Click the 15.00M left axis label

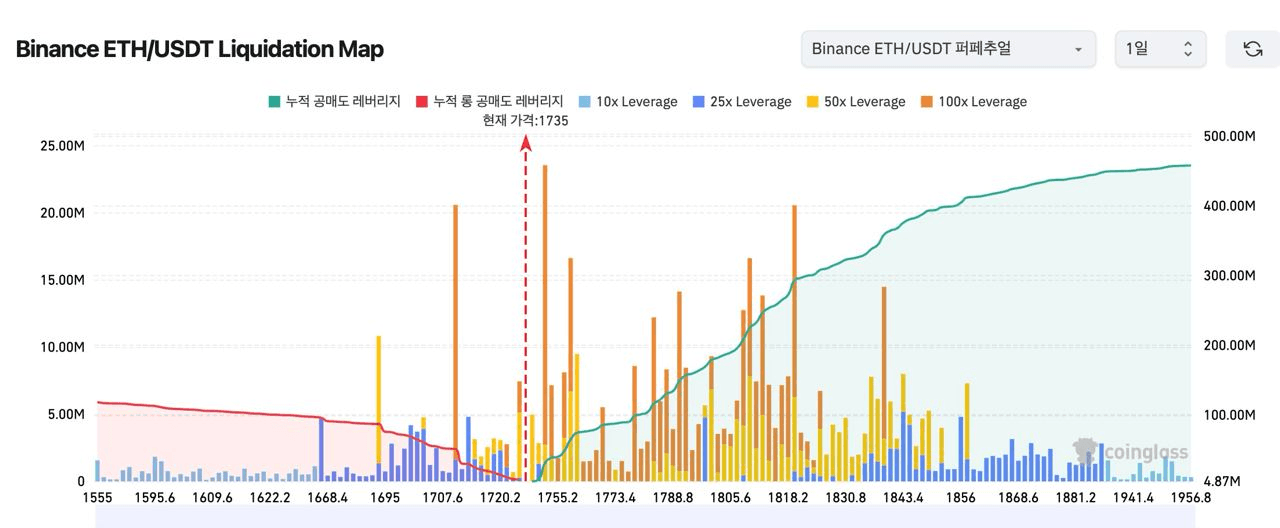[x=62, y=280]
